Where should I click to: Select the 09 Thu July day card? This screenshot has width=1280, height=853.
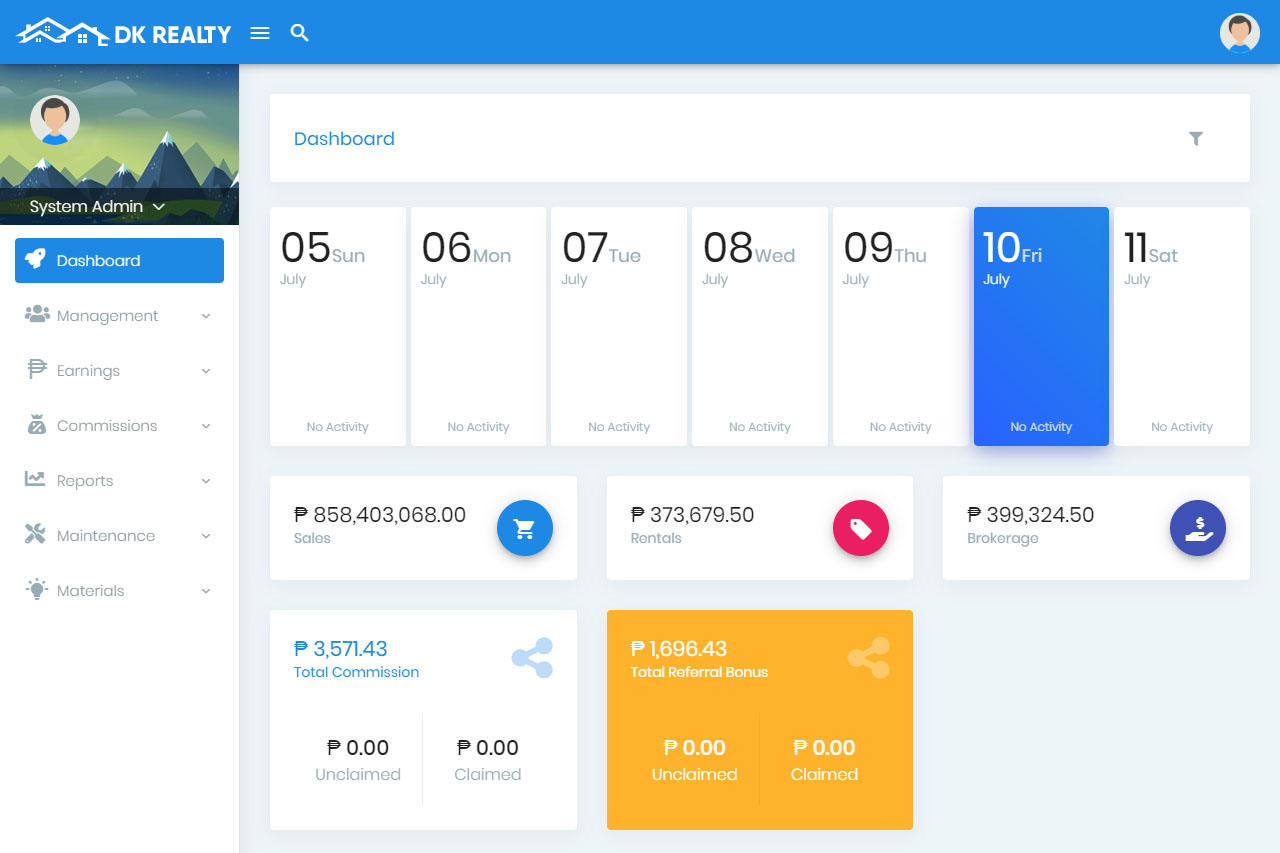[901, 326]
